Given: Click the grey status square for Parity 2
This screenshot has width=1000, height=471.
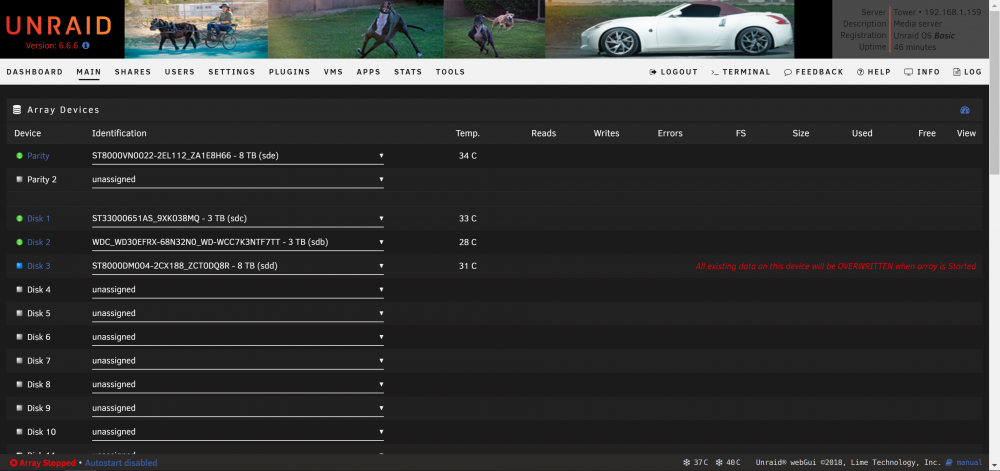Looking at the screenshot, I should tap(19, 179).
